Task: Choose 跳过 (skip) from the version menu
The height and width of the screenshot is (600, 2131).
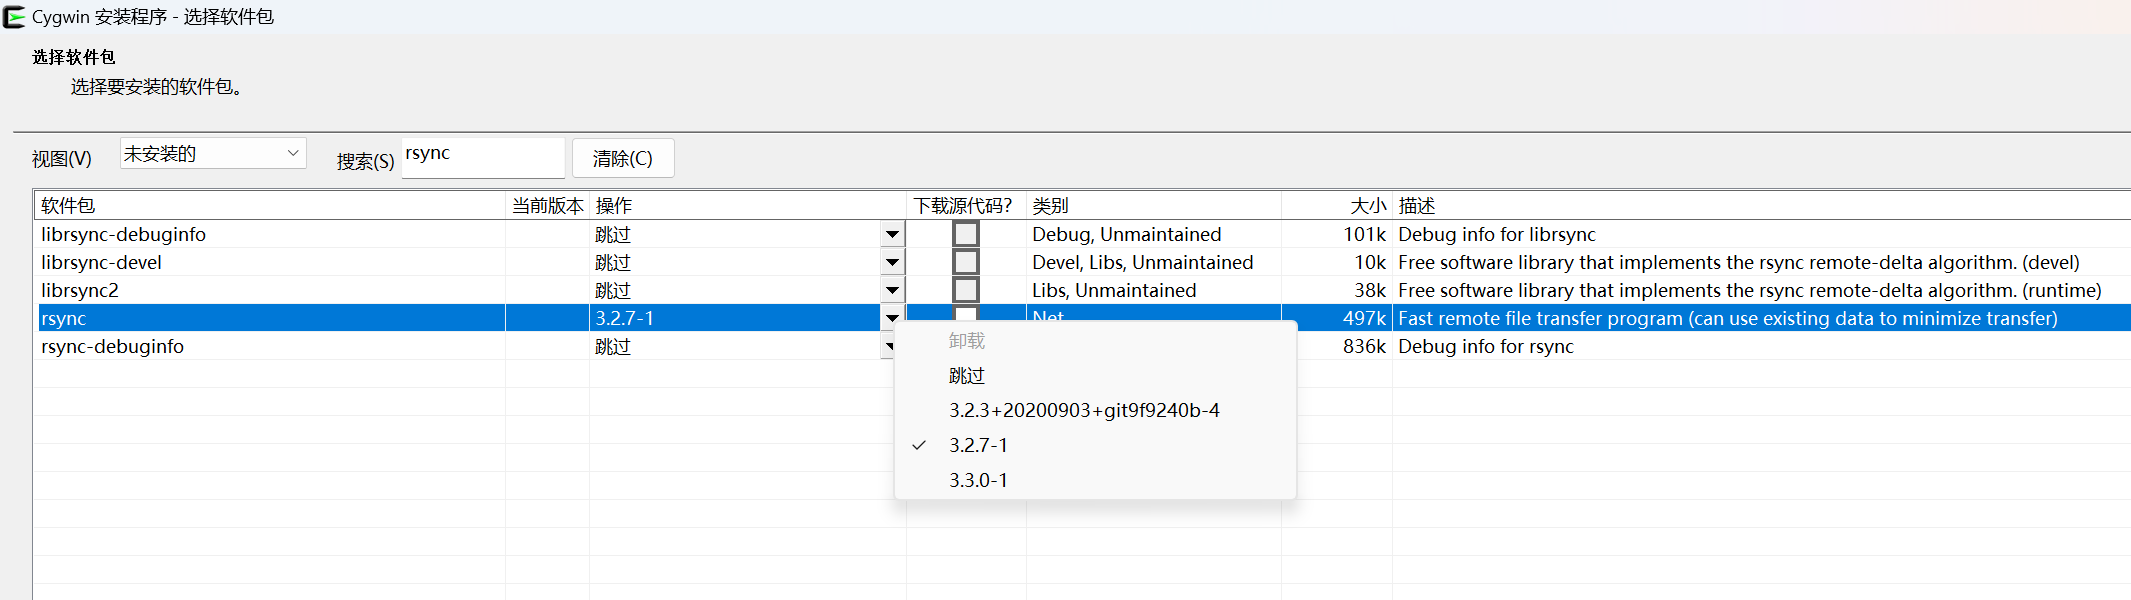Action: [x=967, y=376]
